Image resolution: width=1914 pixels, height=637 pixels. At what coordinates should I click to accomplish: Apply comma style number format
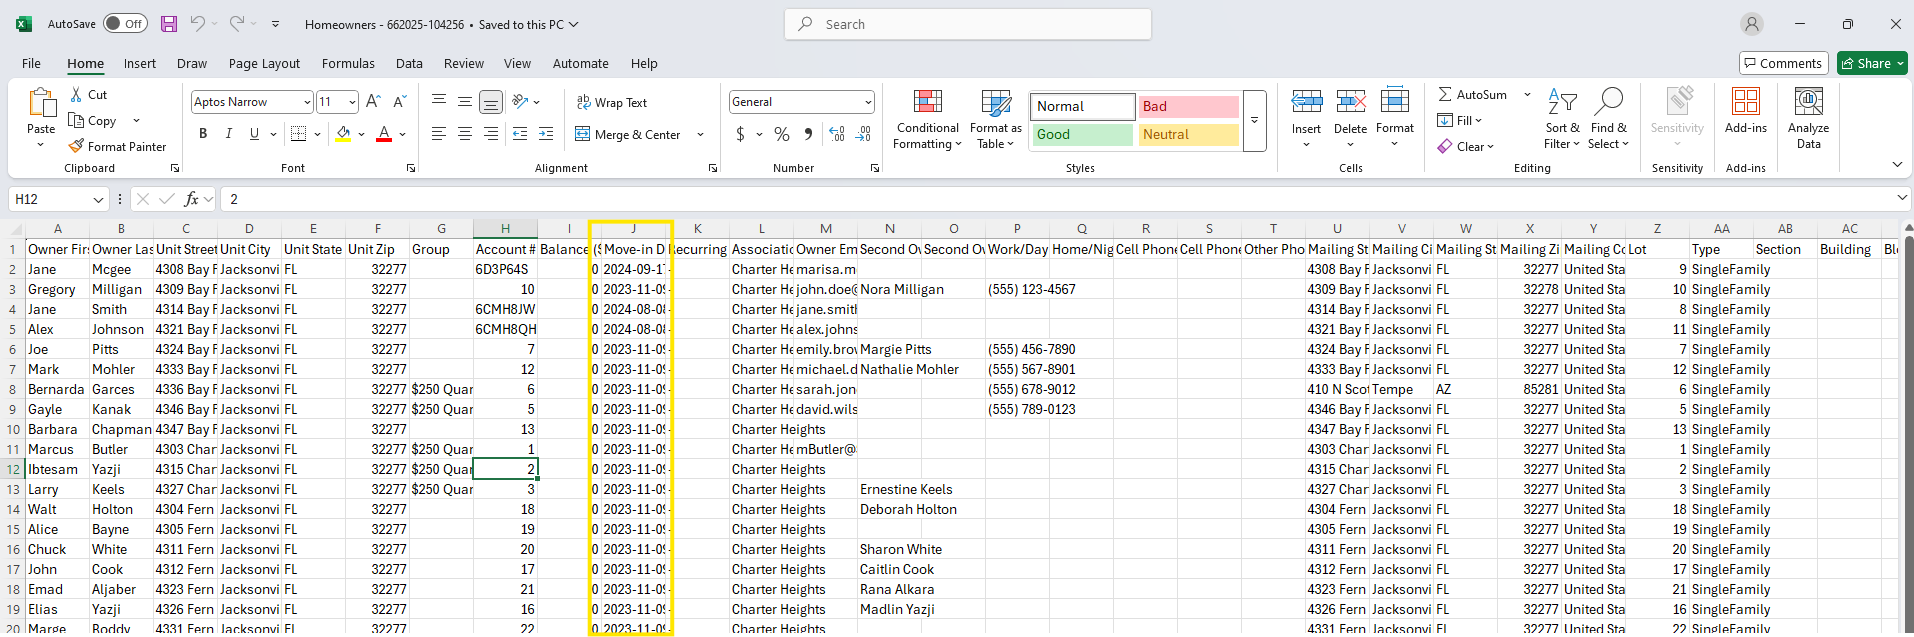pos(808,134)
